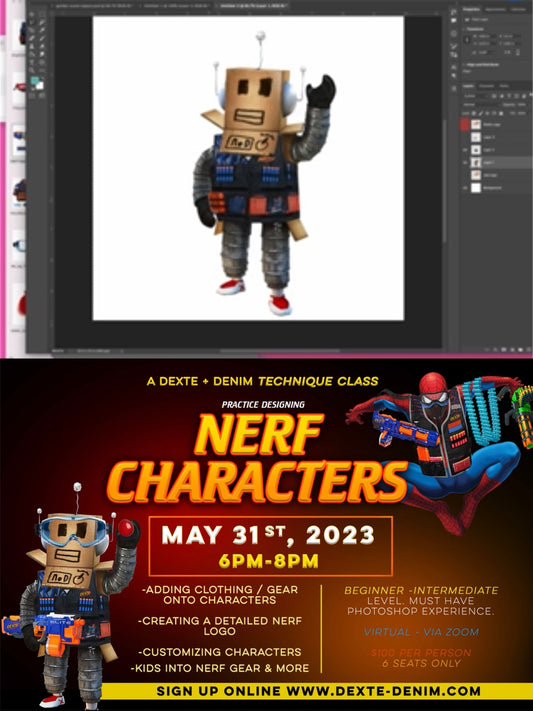Switch to the Layers tab

[x=469, y=86]
